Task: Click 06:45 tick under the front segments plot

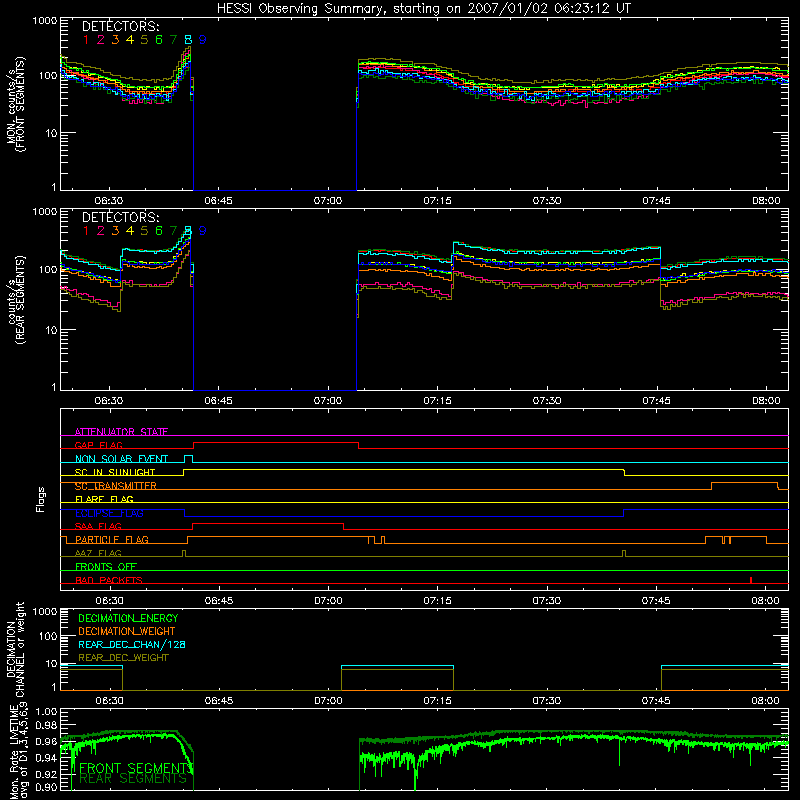Action: [218, 201]
